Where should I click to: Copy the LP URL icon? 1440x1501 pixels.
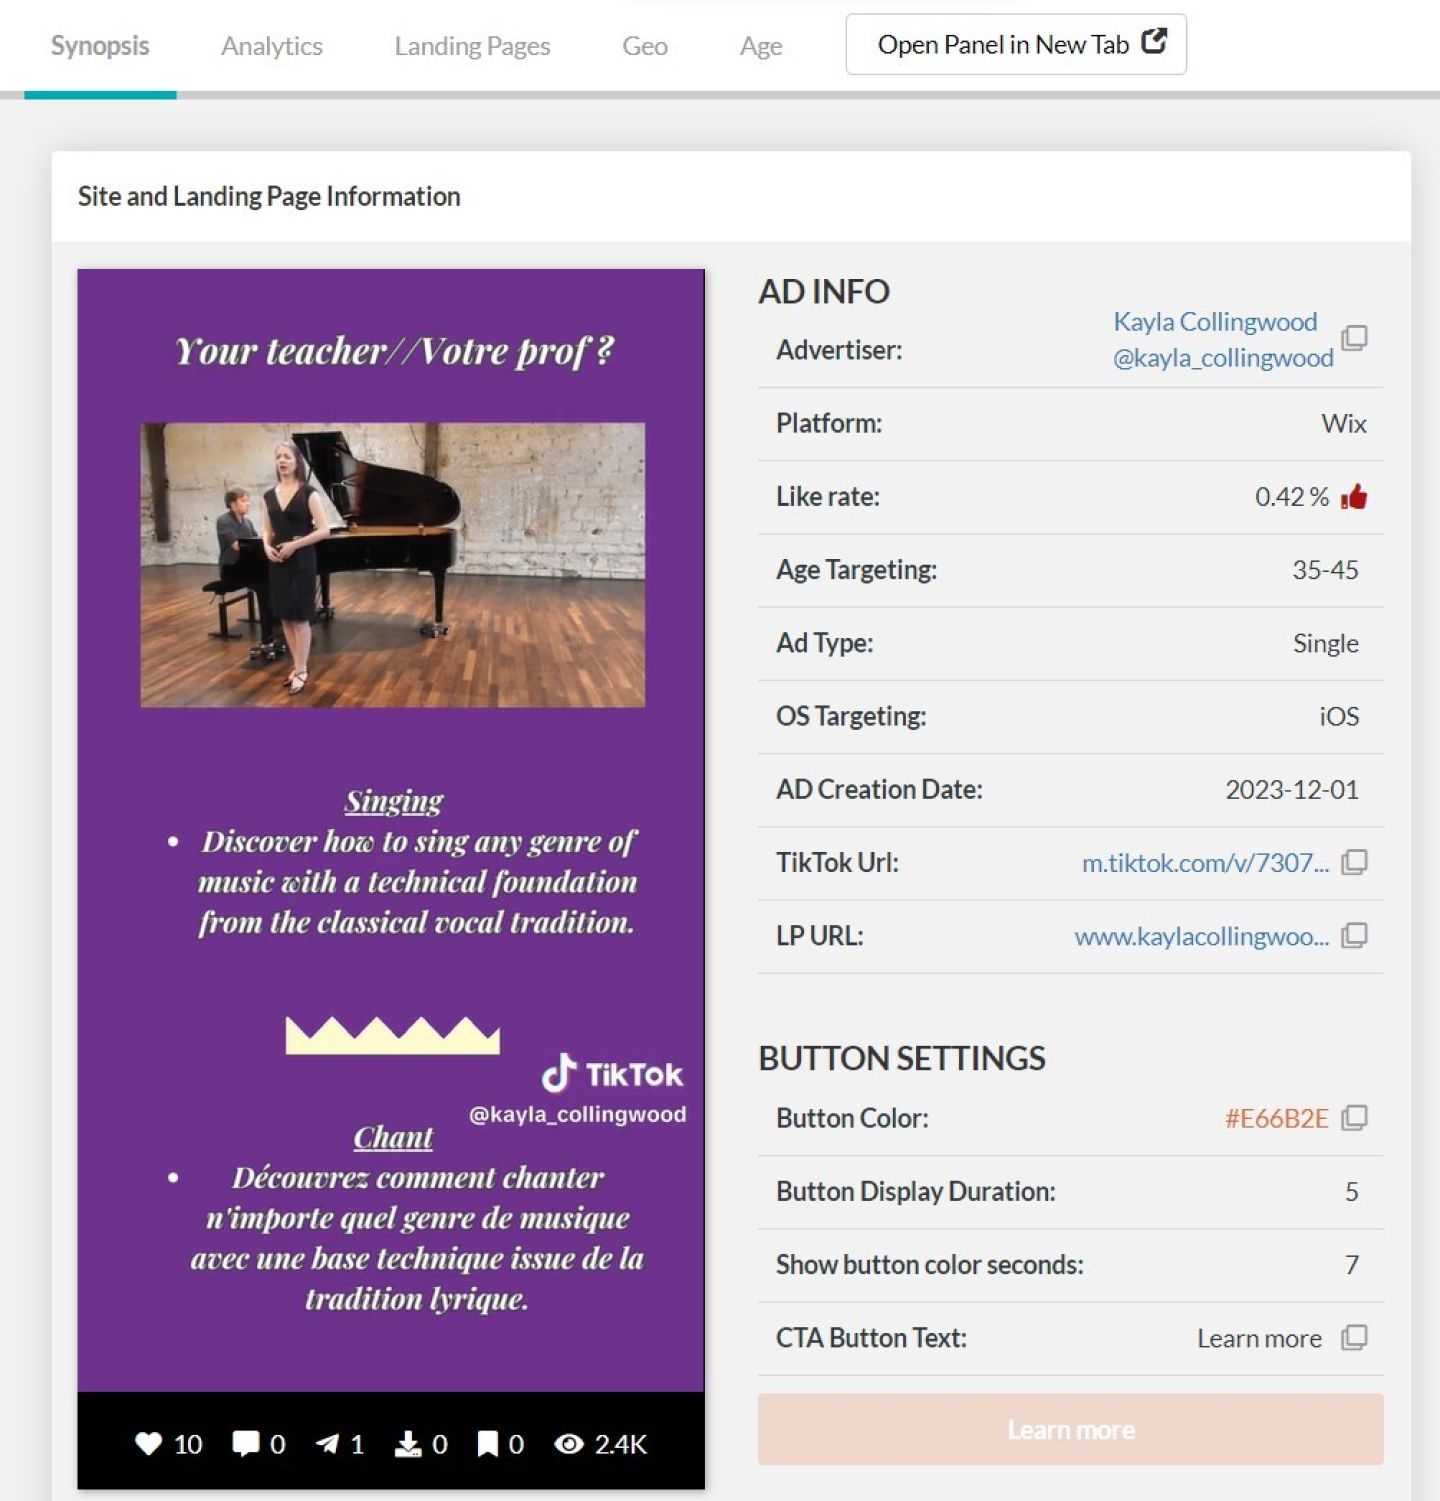[1354, 935]
